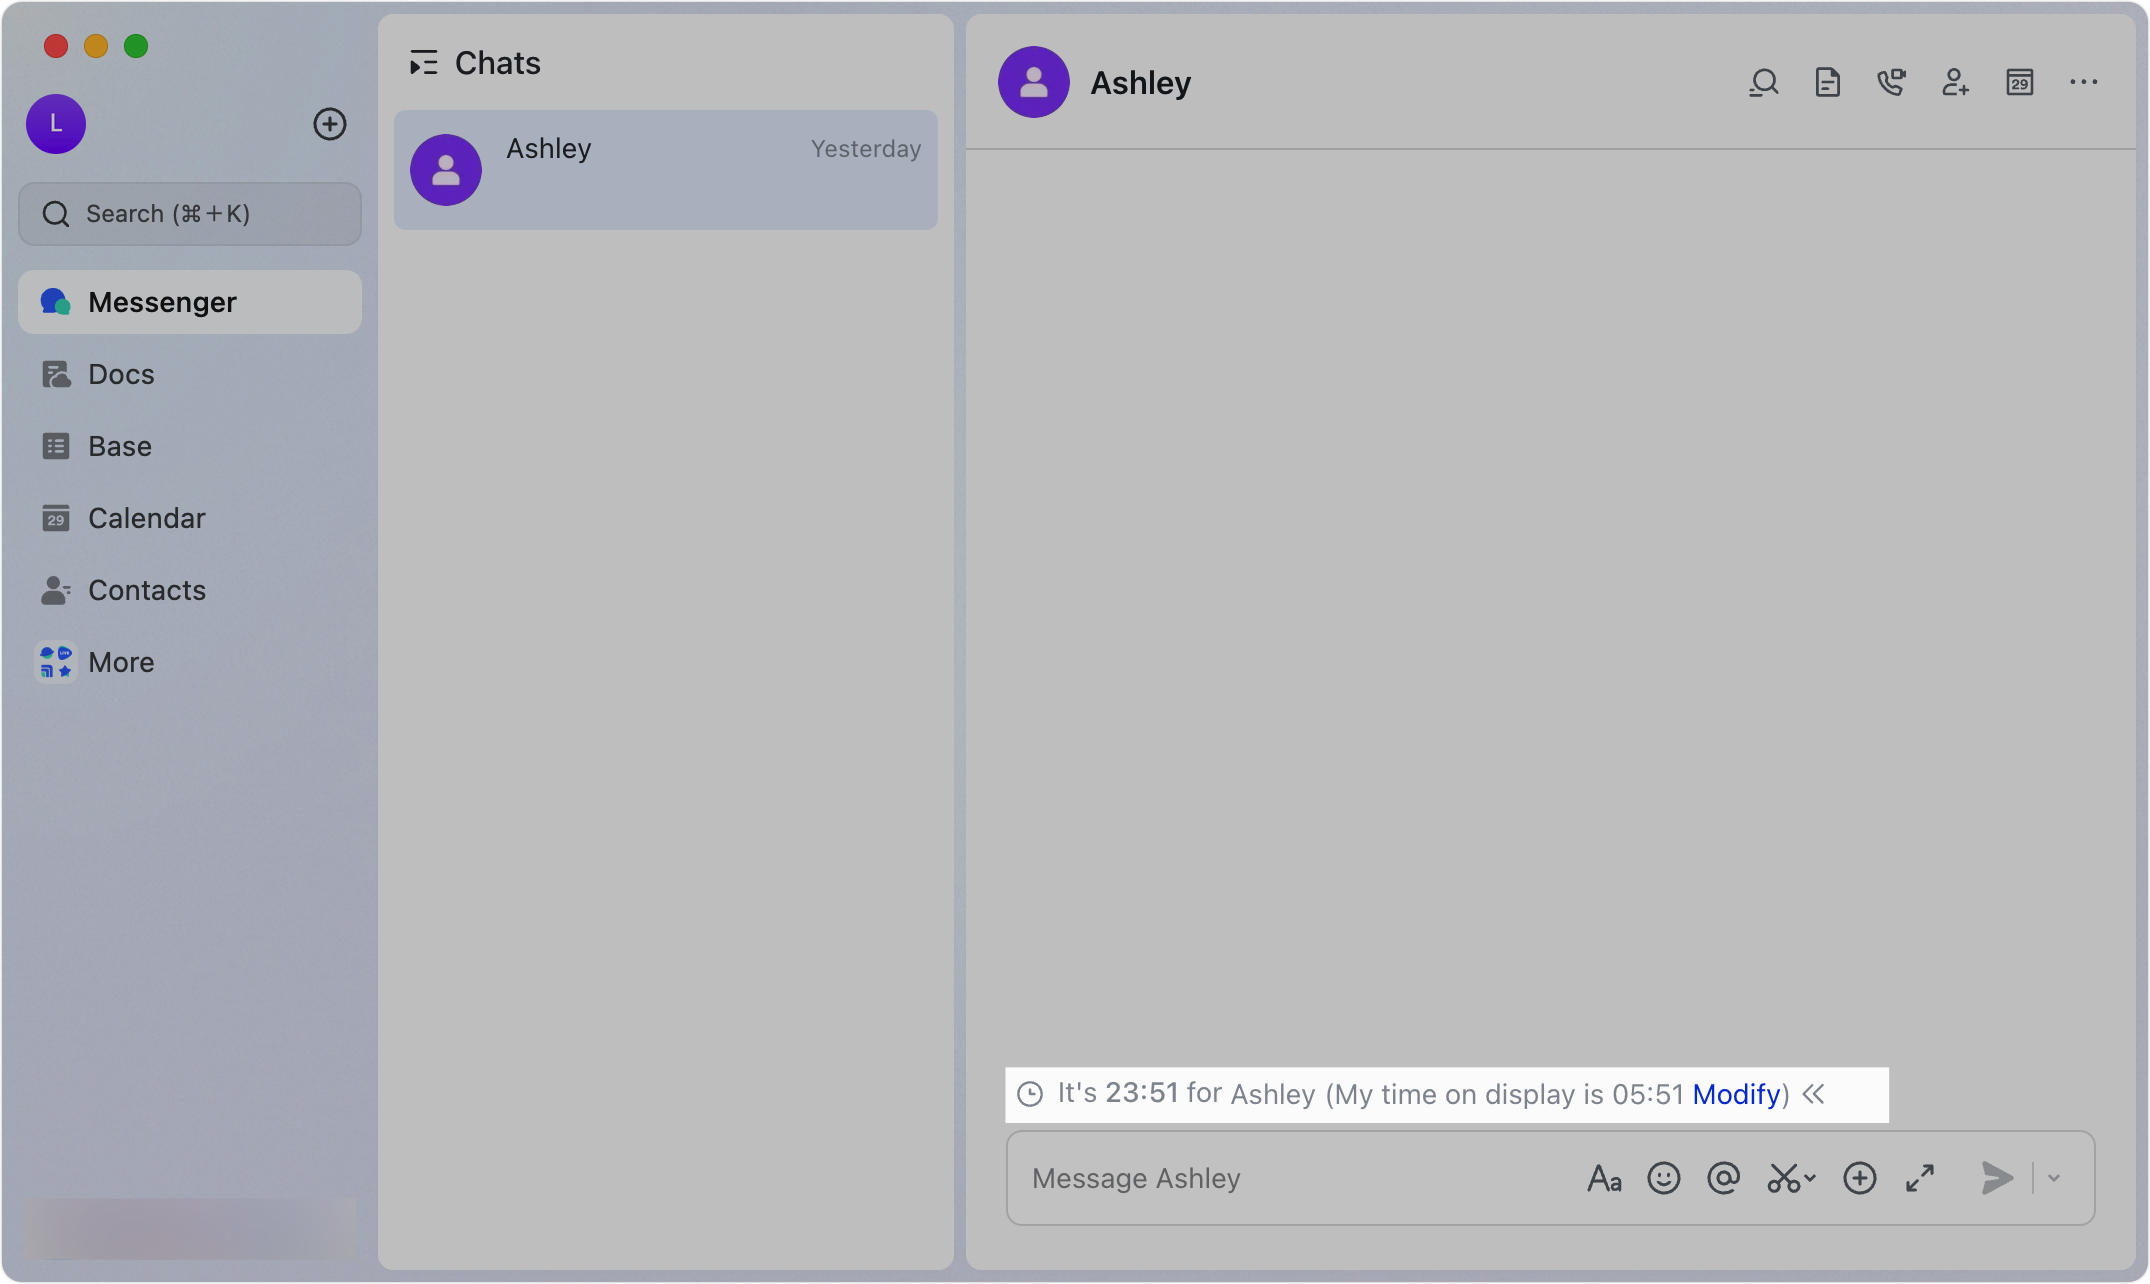Screen dimensions: 2150x1284
Task: Click Ashley's avatar in the chat header
Action: (x=1034, y=82)
